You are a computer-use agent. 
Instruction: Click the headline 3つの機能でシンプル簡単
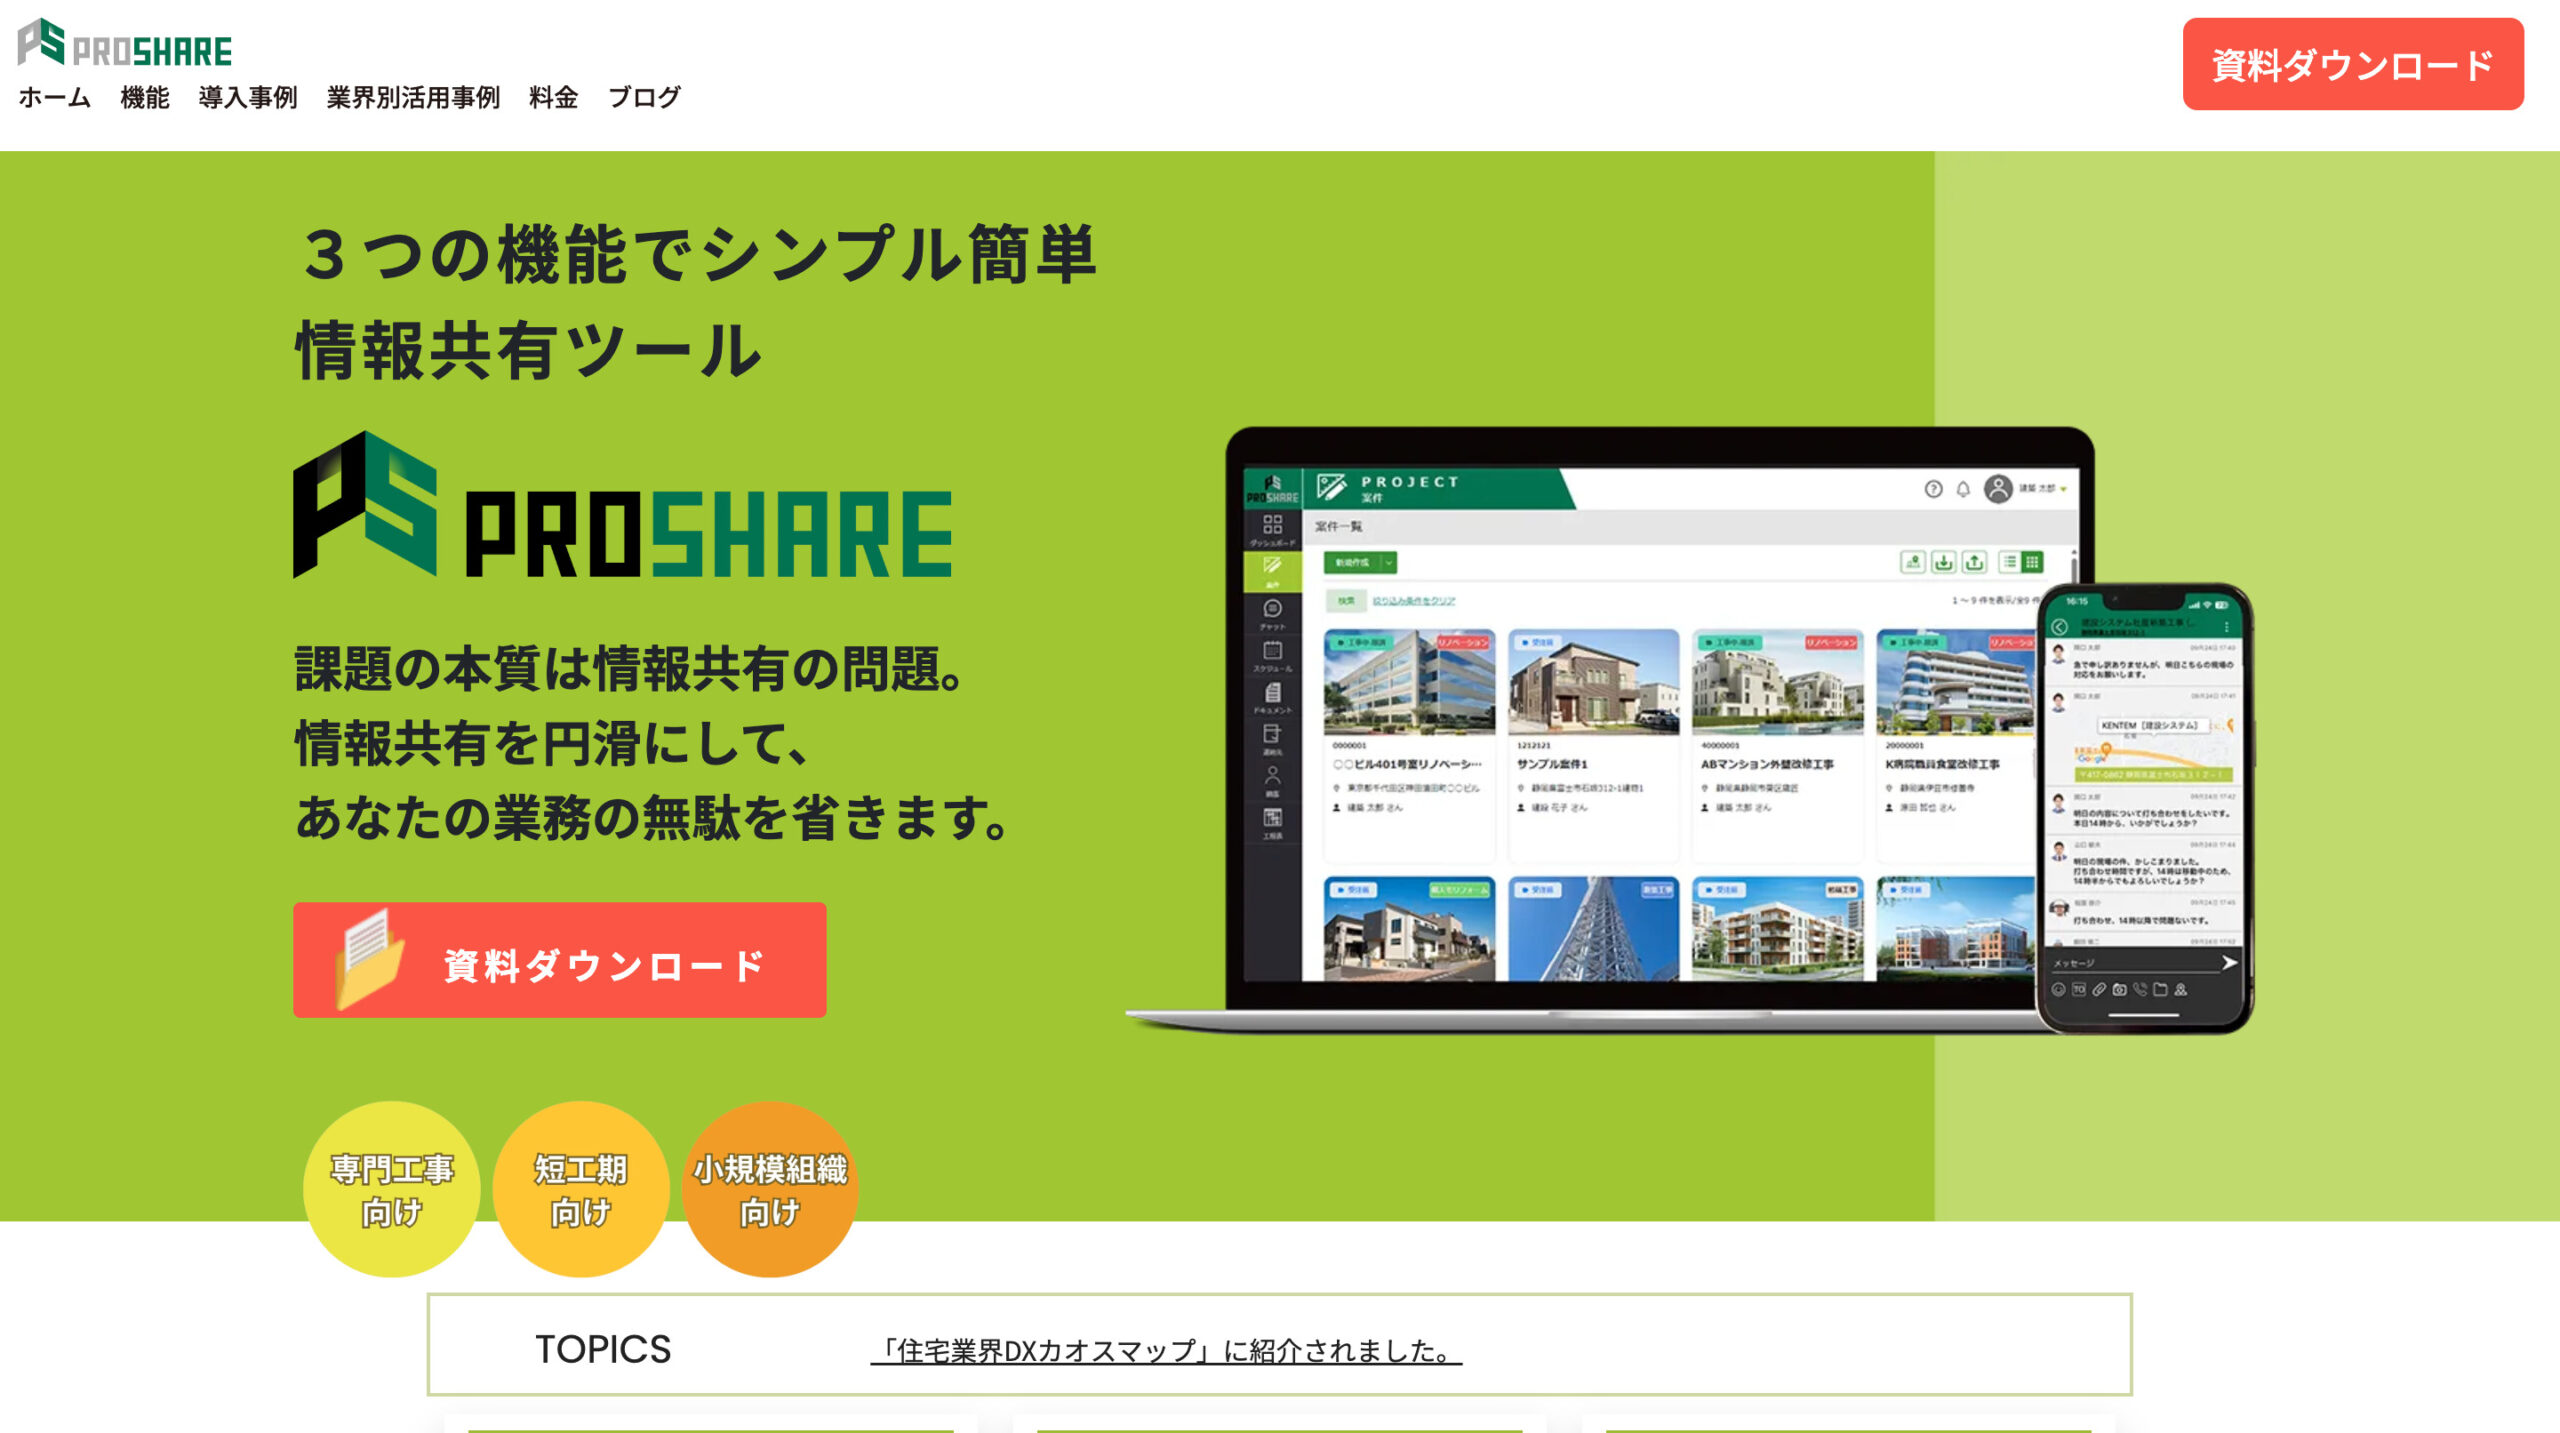click(x=697, y=255)
